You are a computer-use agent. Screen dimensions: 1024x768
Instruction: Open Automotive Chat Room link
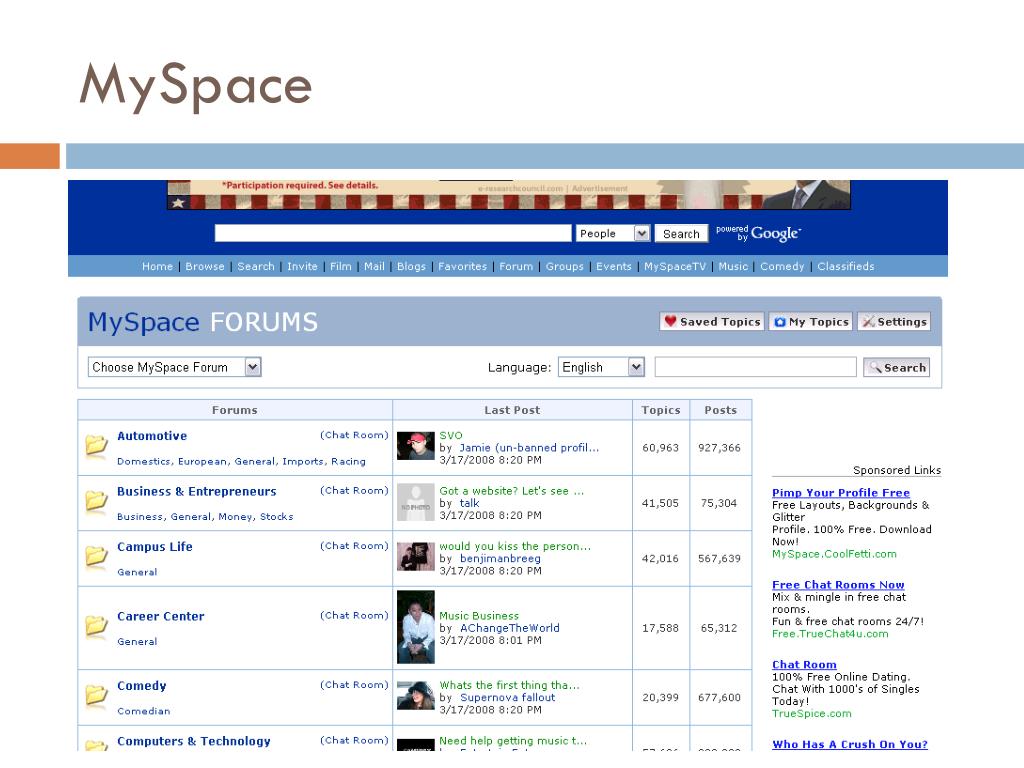(x=354, y=435)
